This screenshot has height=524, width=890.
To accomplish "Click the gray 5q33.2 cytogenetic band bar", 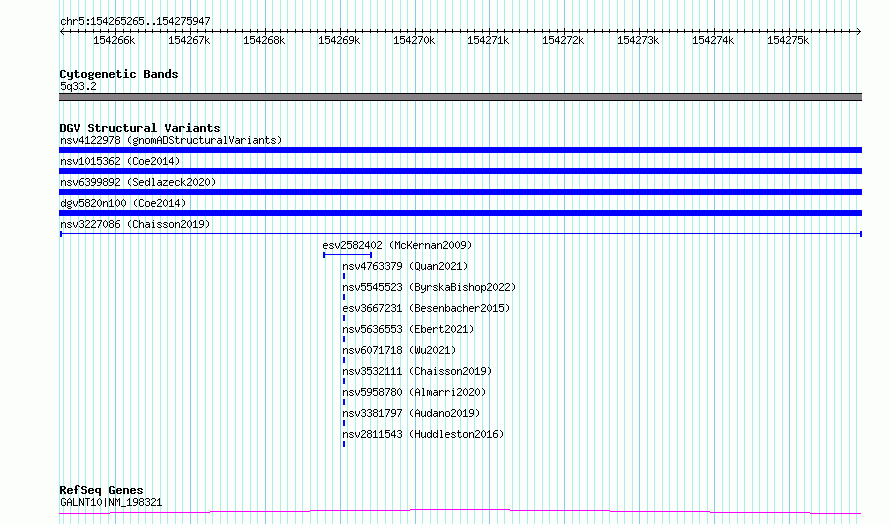I will coord(460,97).
